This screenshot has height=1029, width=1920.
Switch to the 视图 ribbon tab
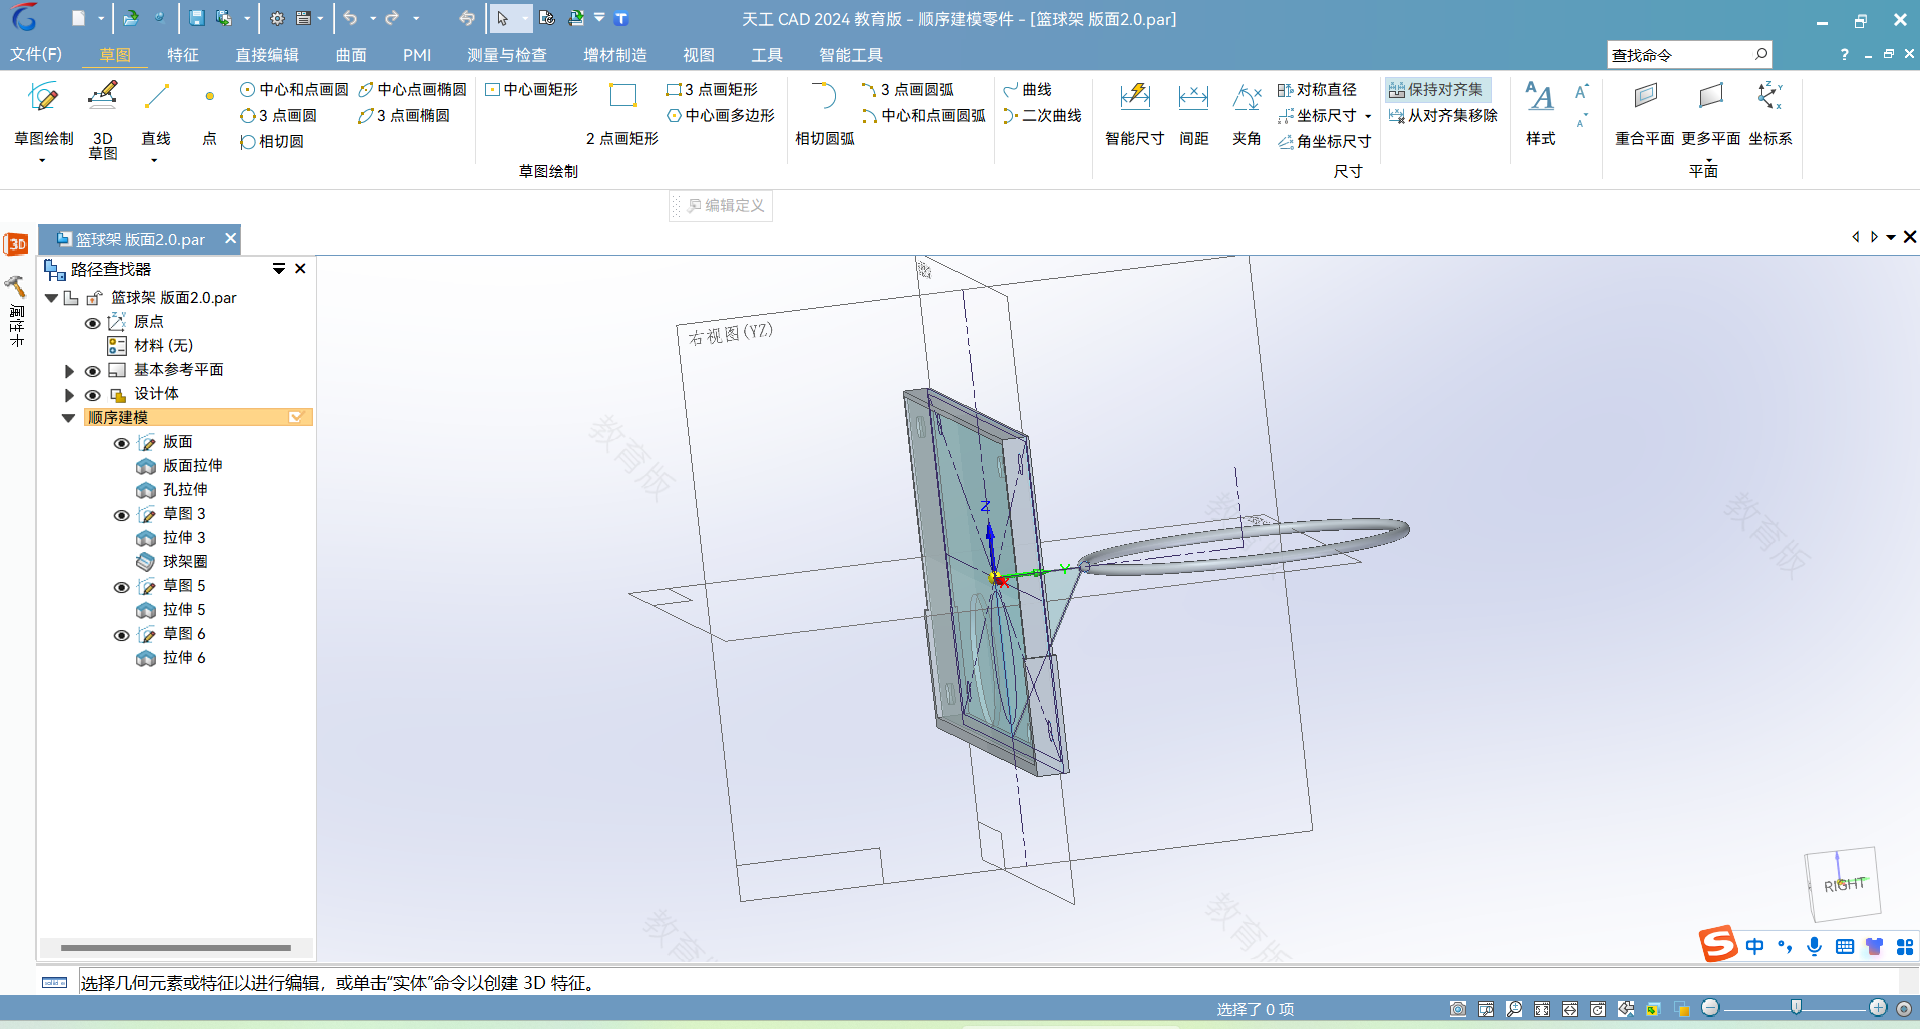tap(699, 55)
